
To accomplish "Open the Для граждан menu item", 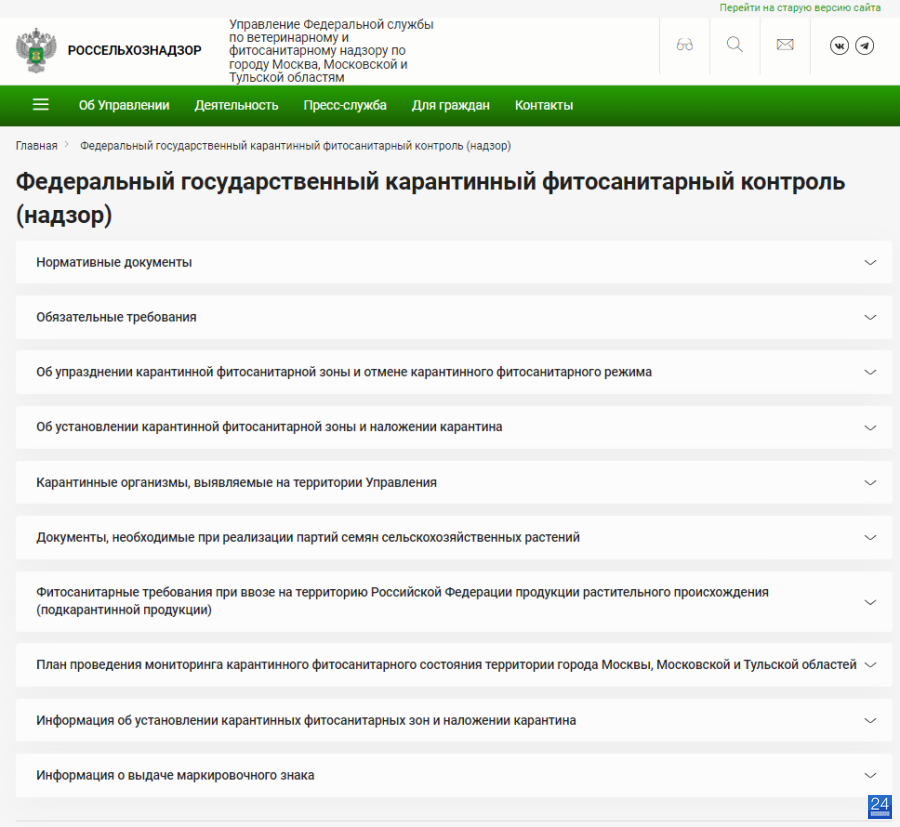I will point(451,105).
